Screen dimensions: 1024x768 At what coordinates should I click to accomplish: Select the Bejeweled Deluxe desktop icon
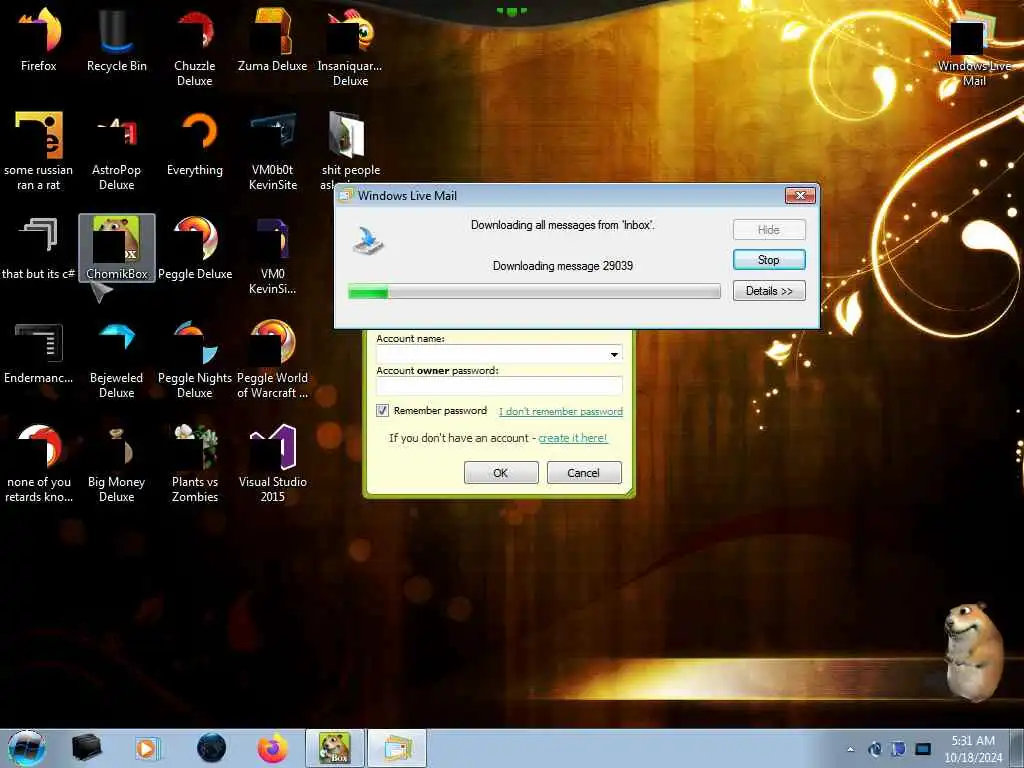tap(117, 359)
